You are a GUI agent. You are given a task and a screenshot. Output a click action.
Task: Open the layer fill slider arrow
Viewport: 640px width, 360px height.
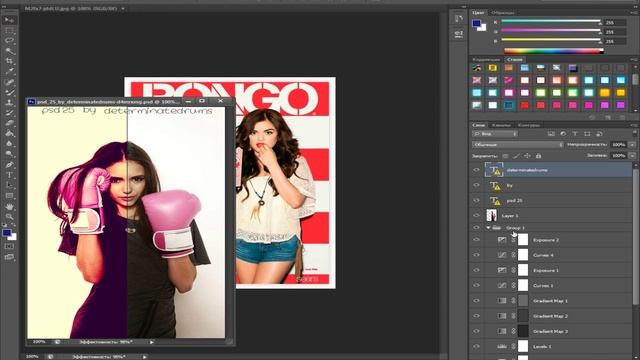pyautogui.click(x=632, y=156)
